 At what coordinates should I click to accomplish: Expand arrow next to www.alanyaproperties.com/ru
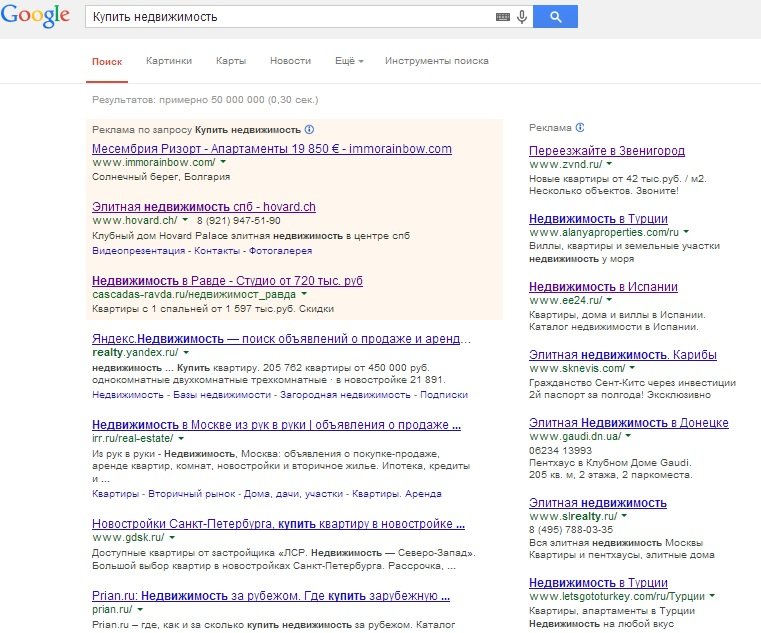[x=686, y=232]
